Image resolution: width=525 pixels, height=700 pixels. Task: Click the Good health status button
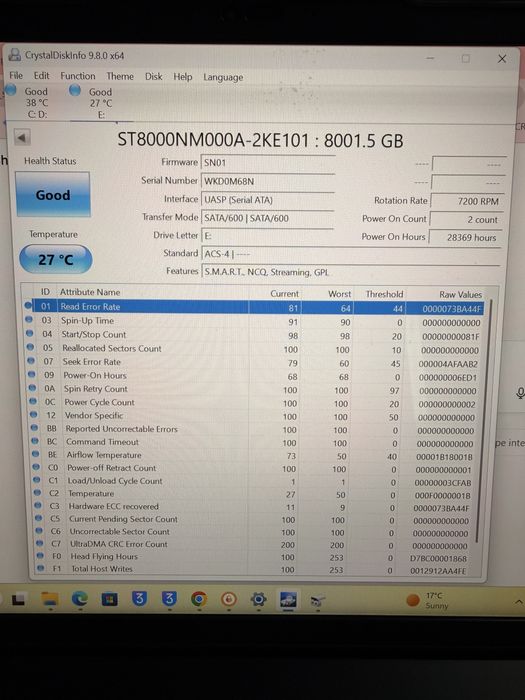[53, 195]
